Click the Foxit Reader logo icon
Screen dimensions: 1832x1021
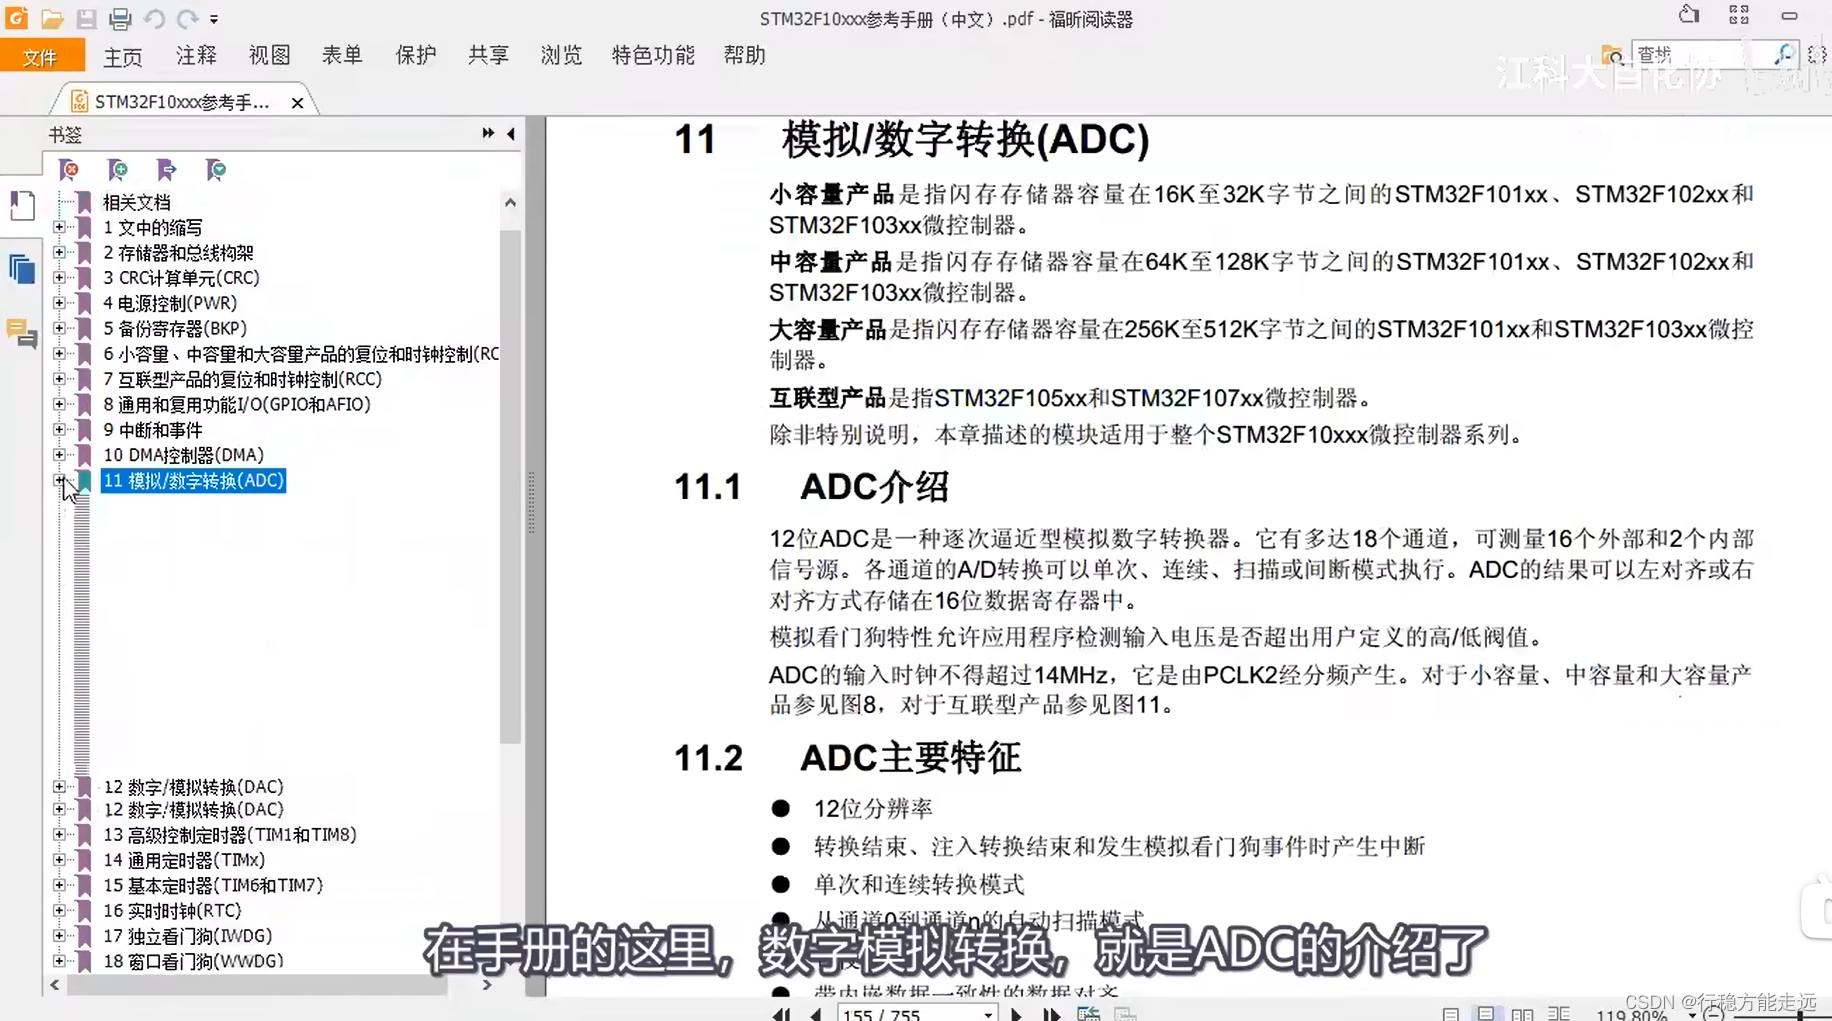[x=17, y=18]
